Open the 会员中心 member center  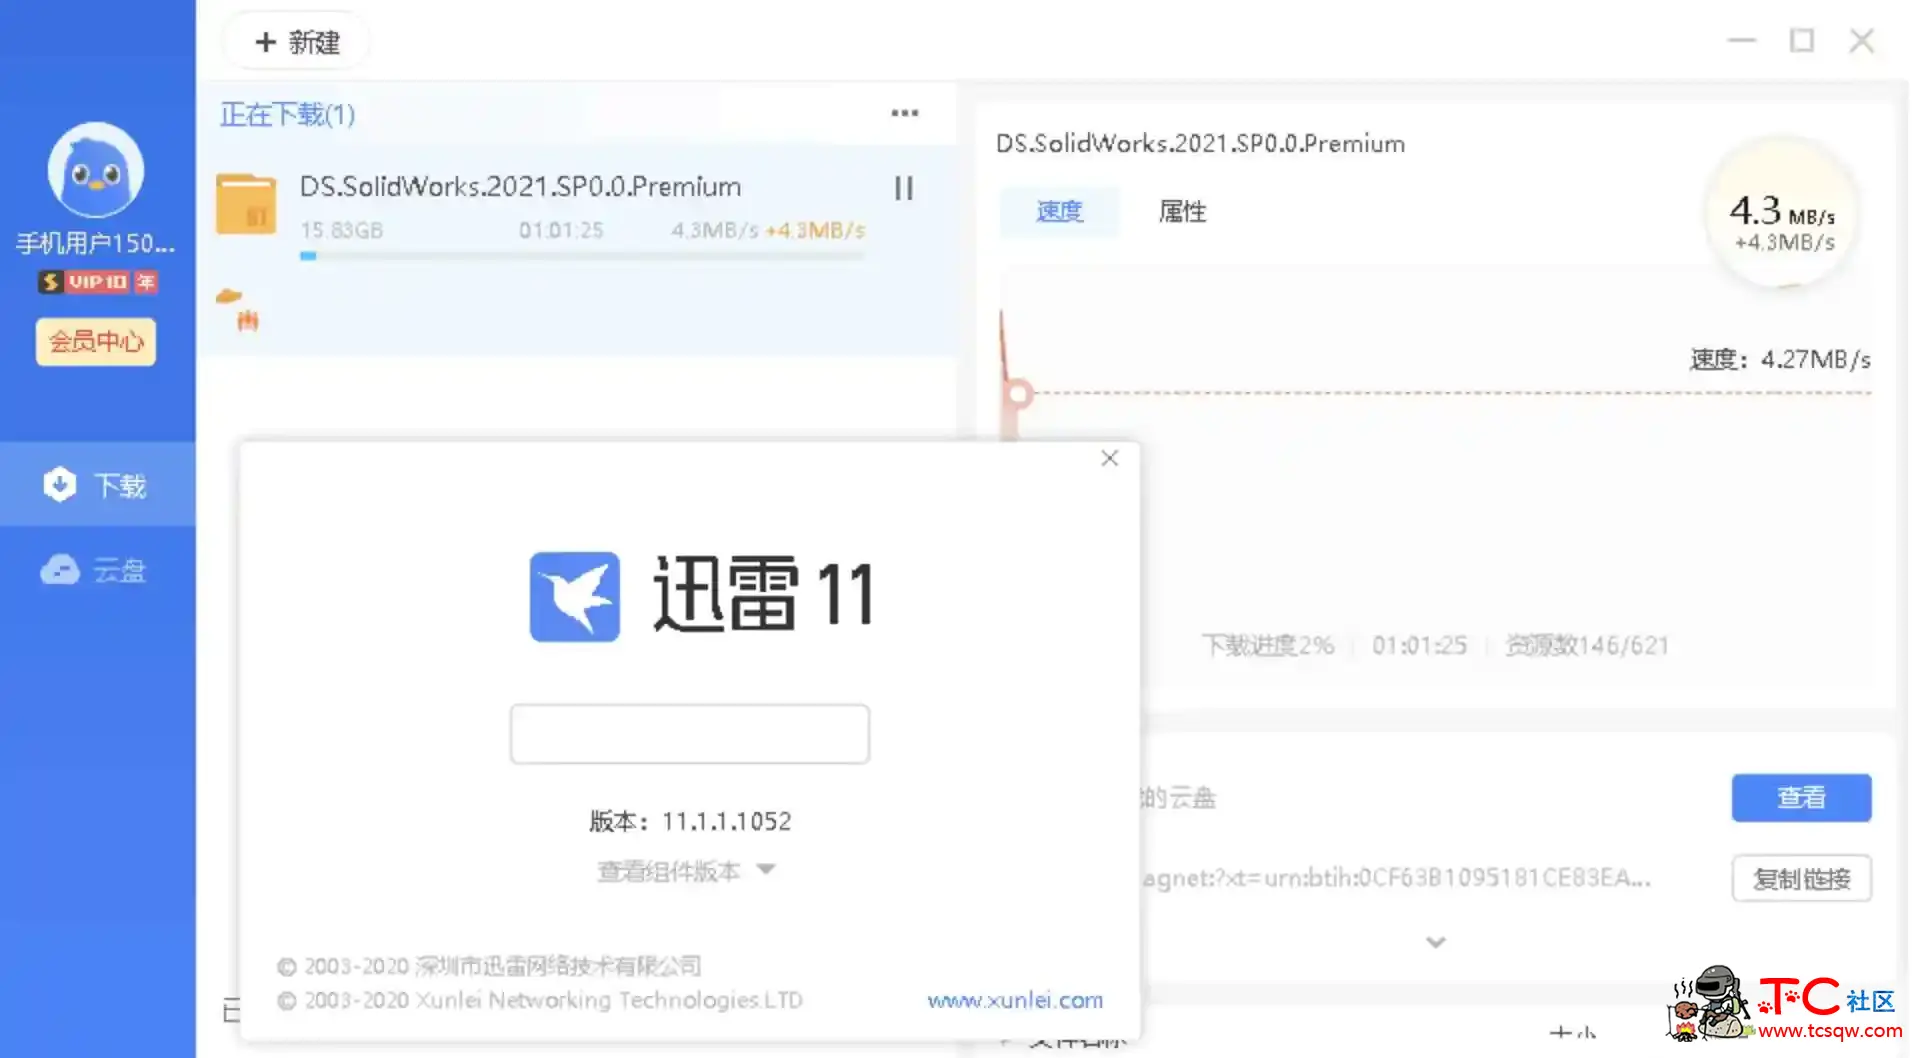(x=96, y=342)
